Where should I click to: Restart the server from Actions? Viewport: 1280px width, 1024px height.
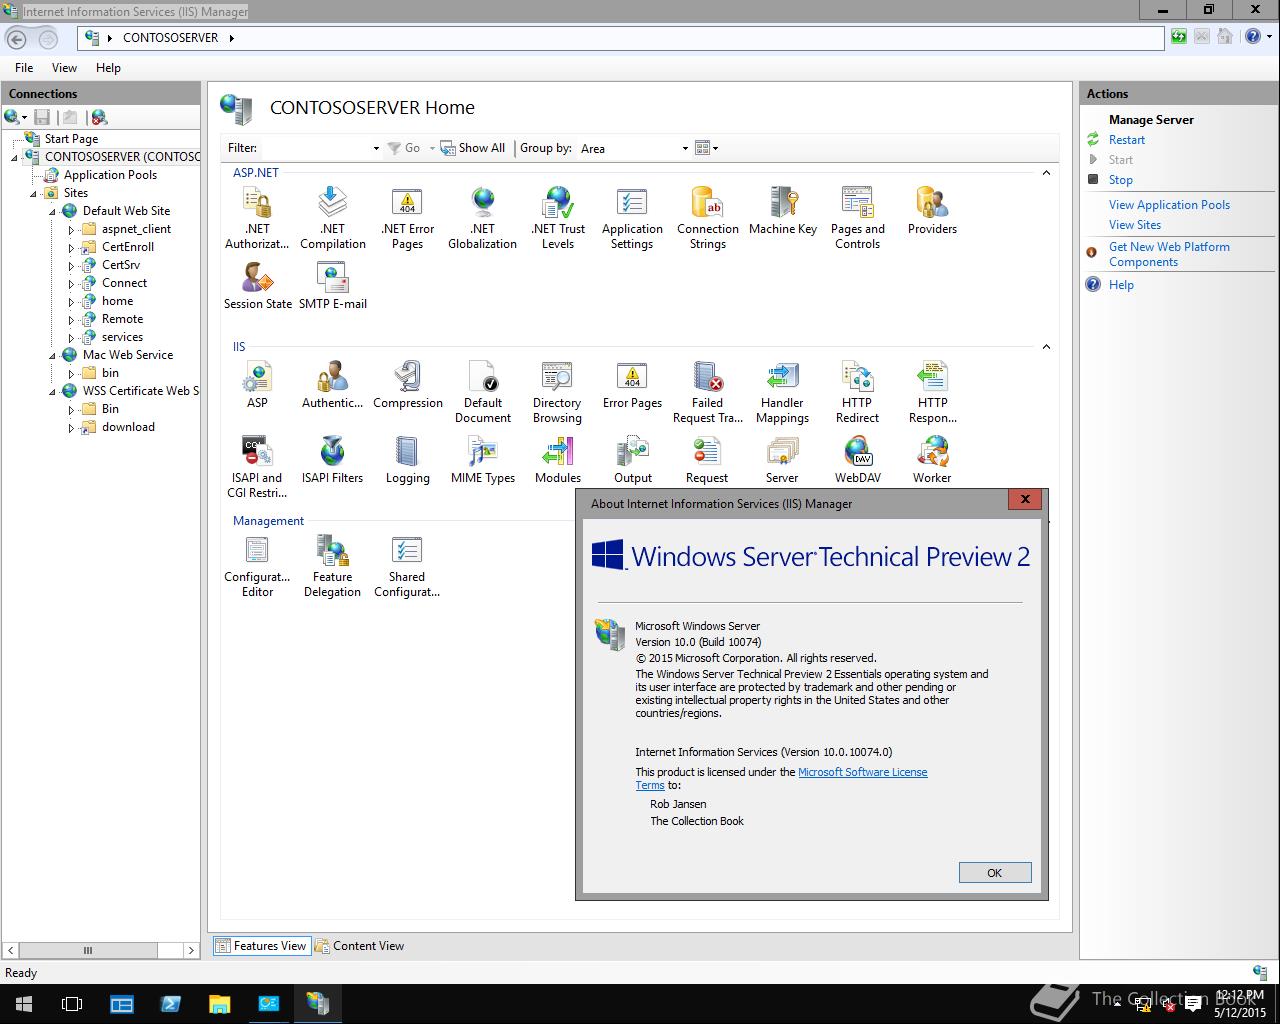[1127, 140]
